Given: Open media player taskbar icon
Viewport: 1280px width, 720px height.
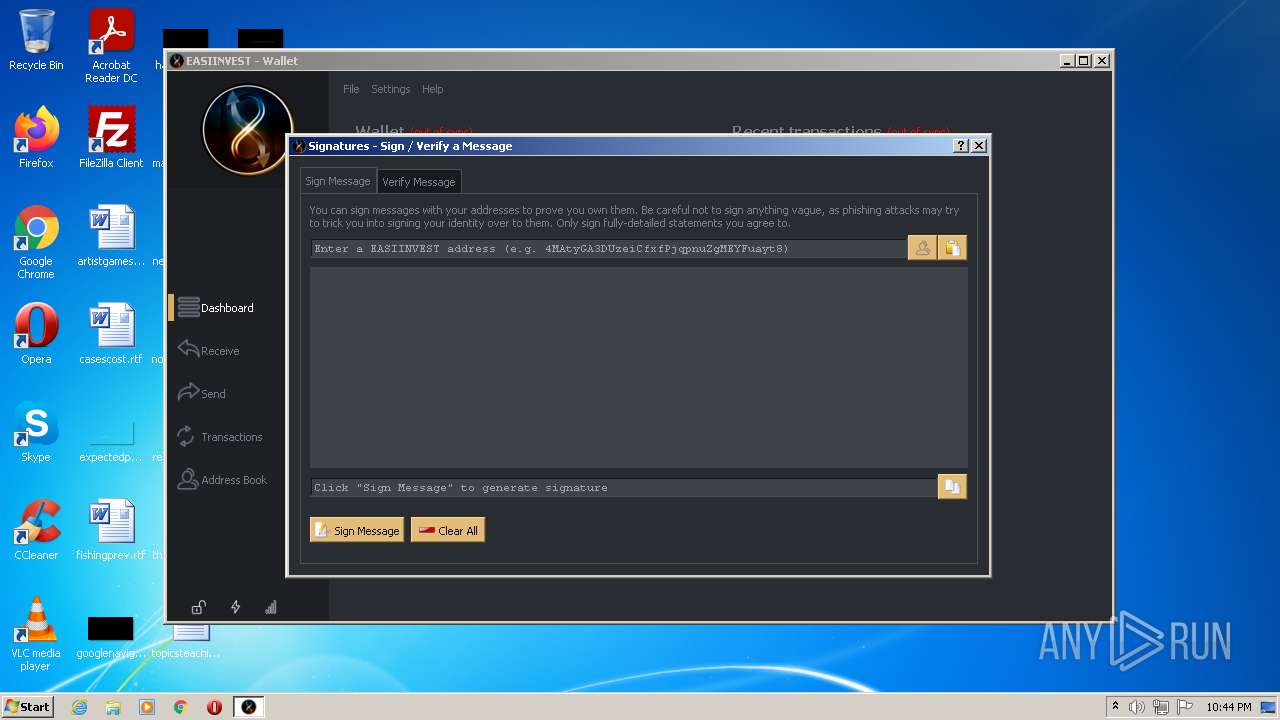Looking at the screenshot, I should coord(147,707).
